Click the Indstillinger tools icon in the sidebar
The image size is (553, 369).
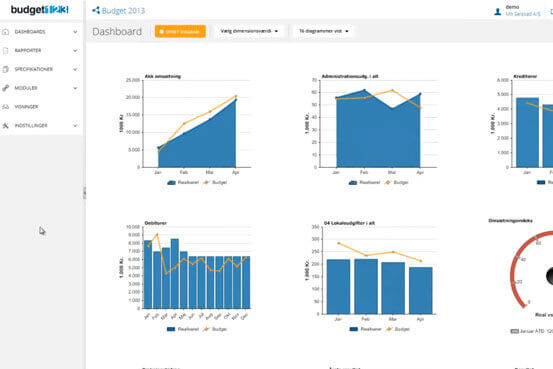[x=5, y=125]
